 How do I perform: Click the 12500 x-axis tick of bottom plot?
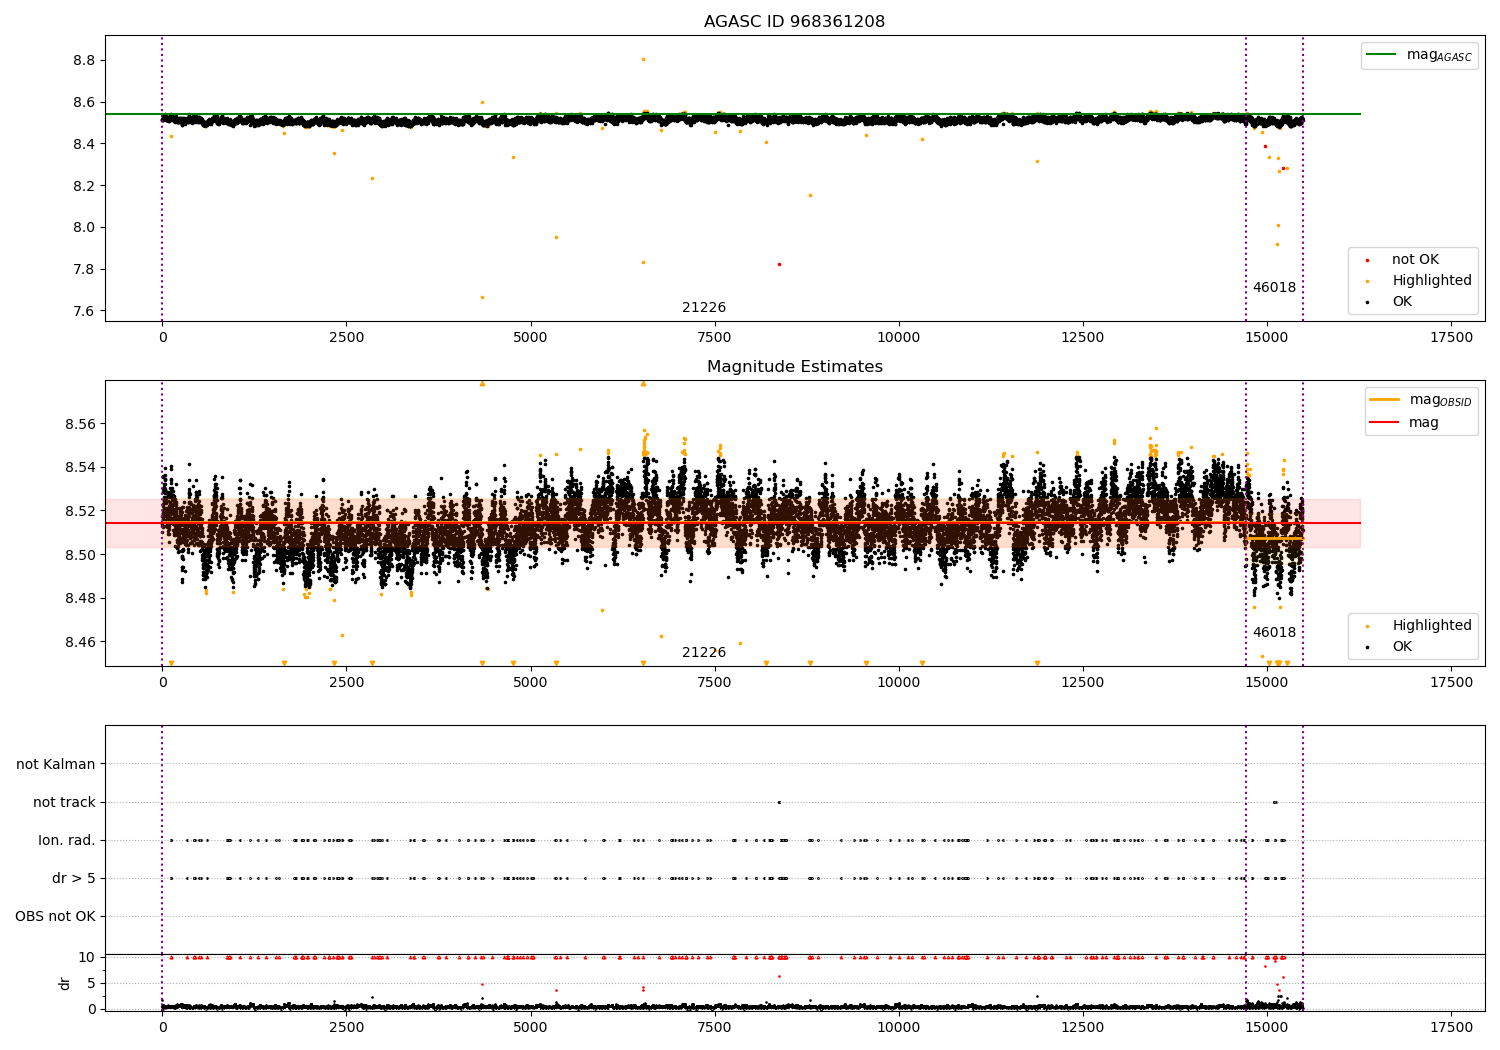tap(1082, 1026)
